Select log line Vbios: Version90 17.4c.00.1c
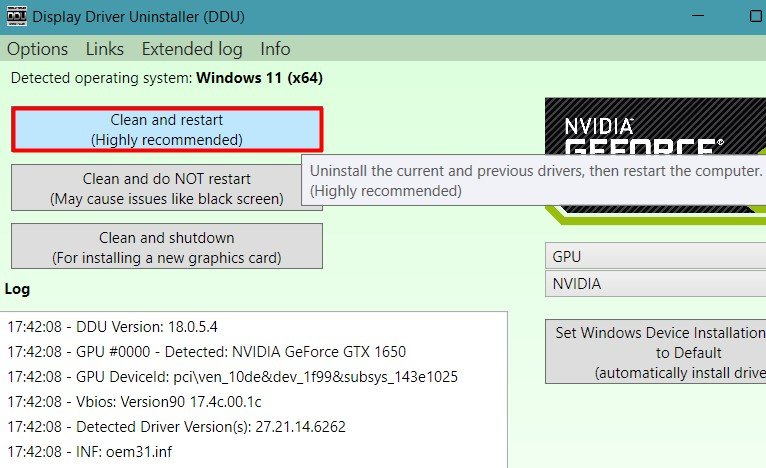Viewport: 766px width, 468px height. click(x=134, y=401)
